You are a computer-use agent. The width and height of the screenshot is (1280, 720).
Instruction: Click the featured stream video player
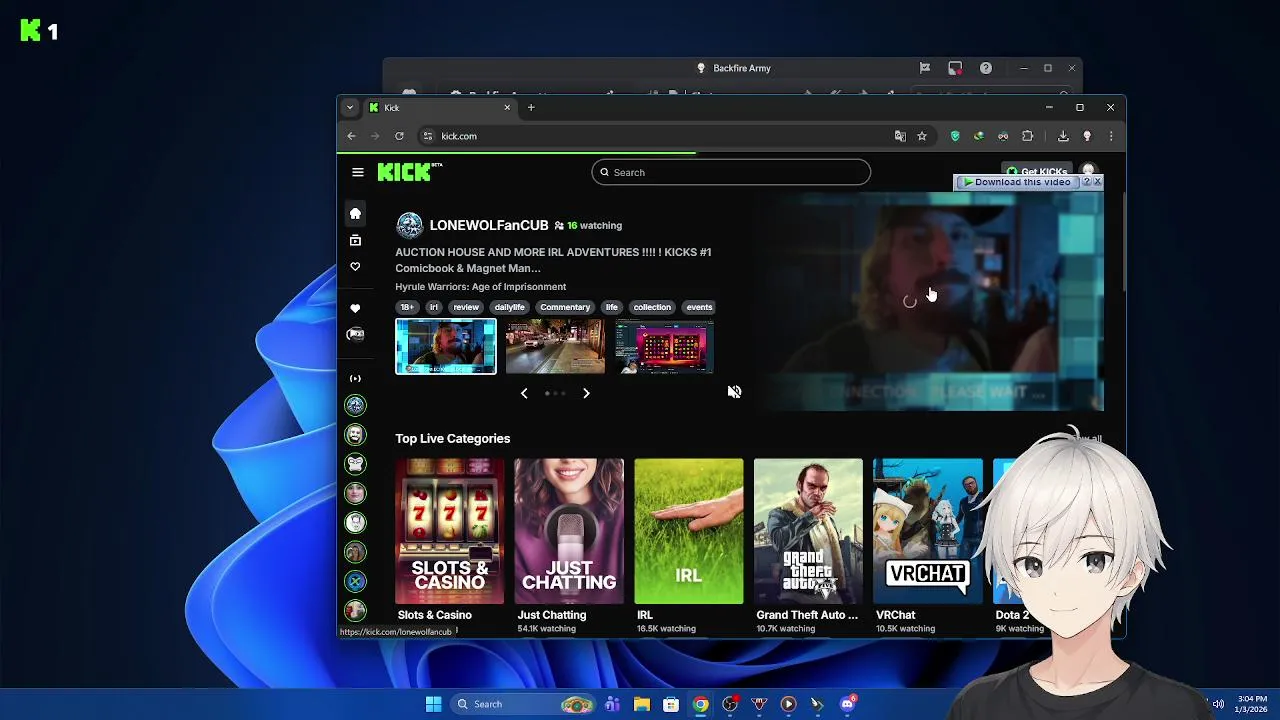pyautogui.click(x=929, y=302)
